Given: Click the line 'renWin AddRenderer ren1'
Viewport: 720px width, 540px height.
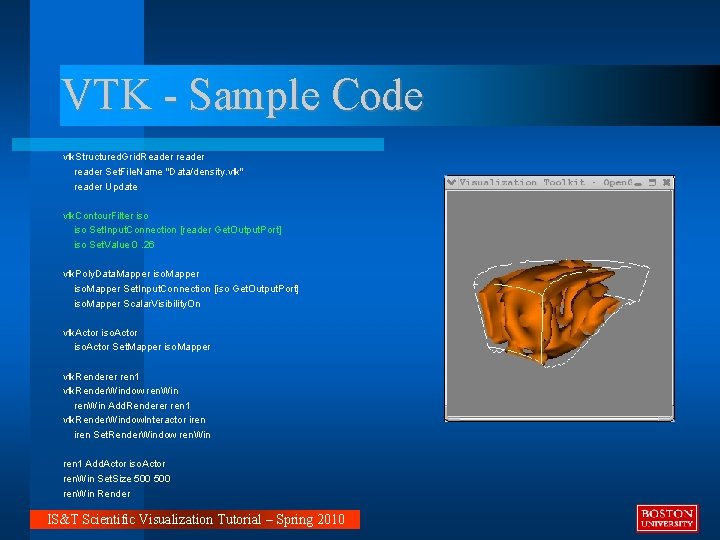Looking at the screenshot, I should [x=132, y=405].
